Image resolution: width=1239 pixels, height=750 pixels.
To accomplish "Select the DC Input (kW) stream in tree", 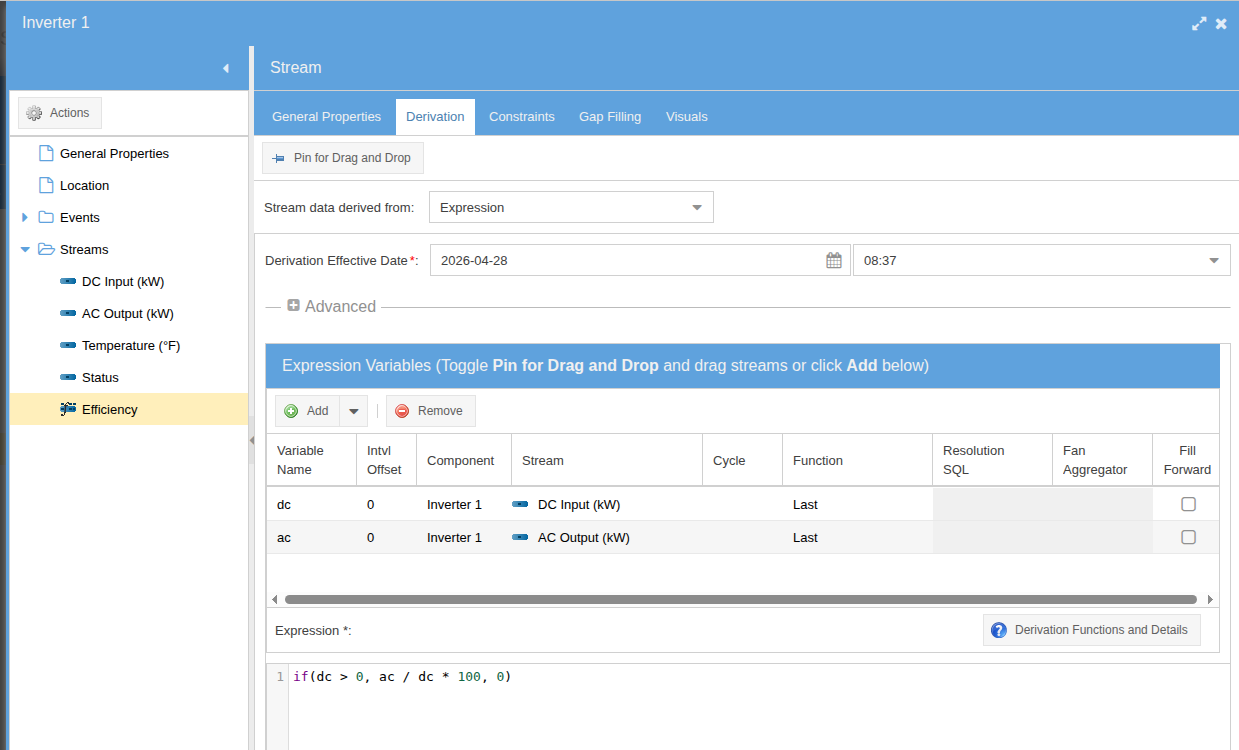I will coord(123,282).
